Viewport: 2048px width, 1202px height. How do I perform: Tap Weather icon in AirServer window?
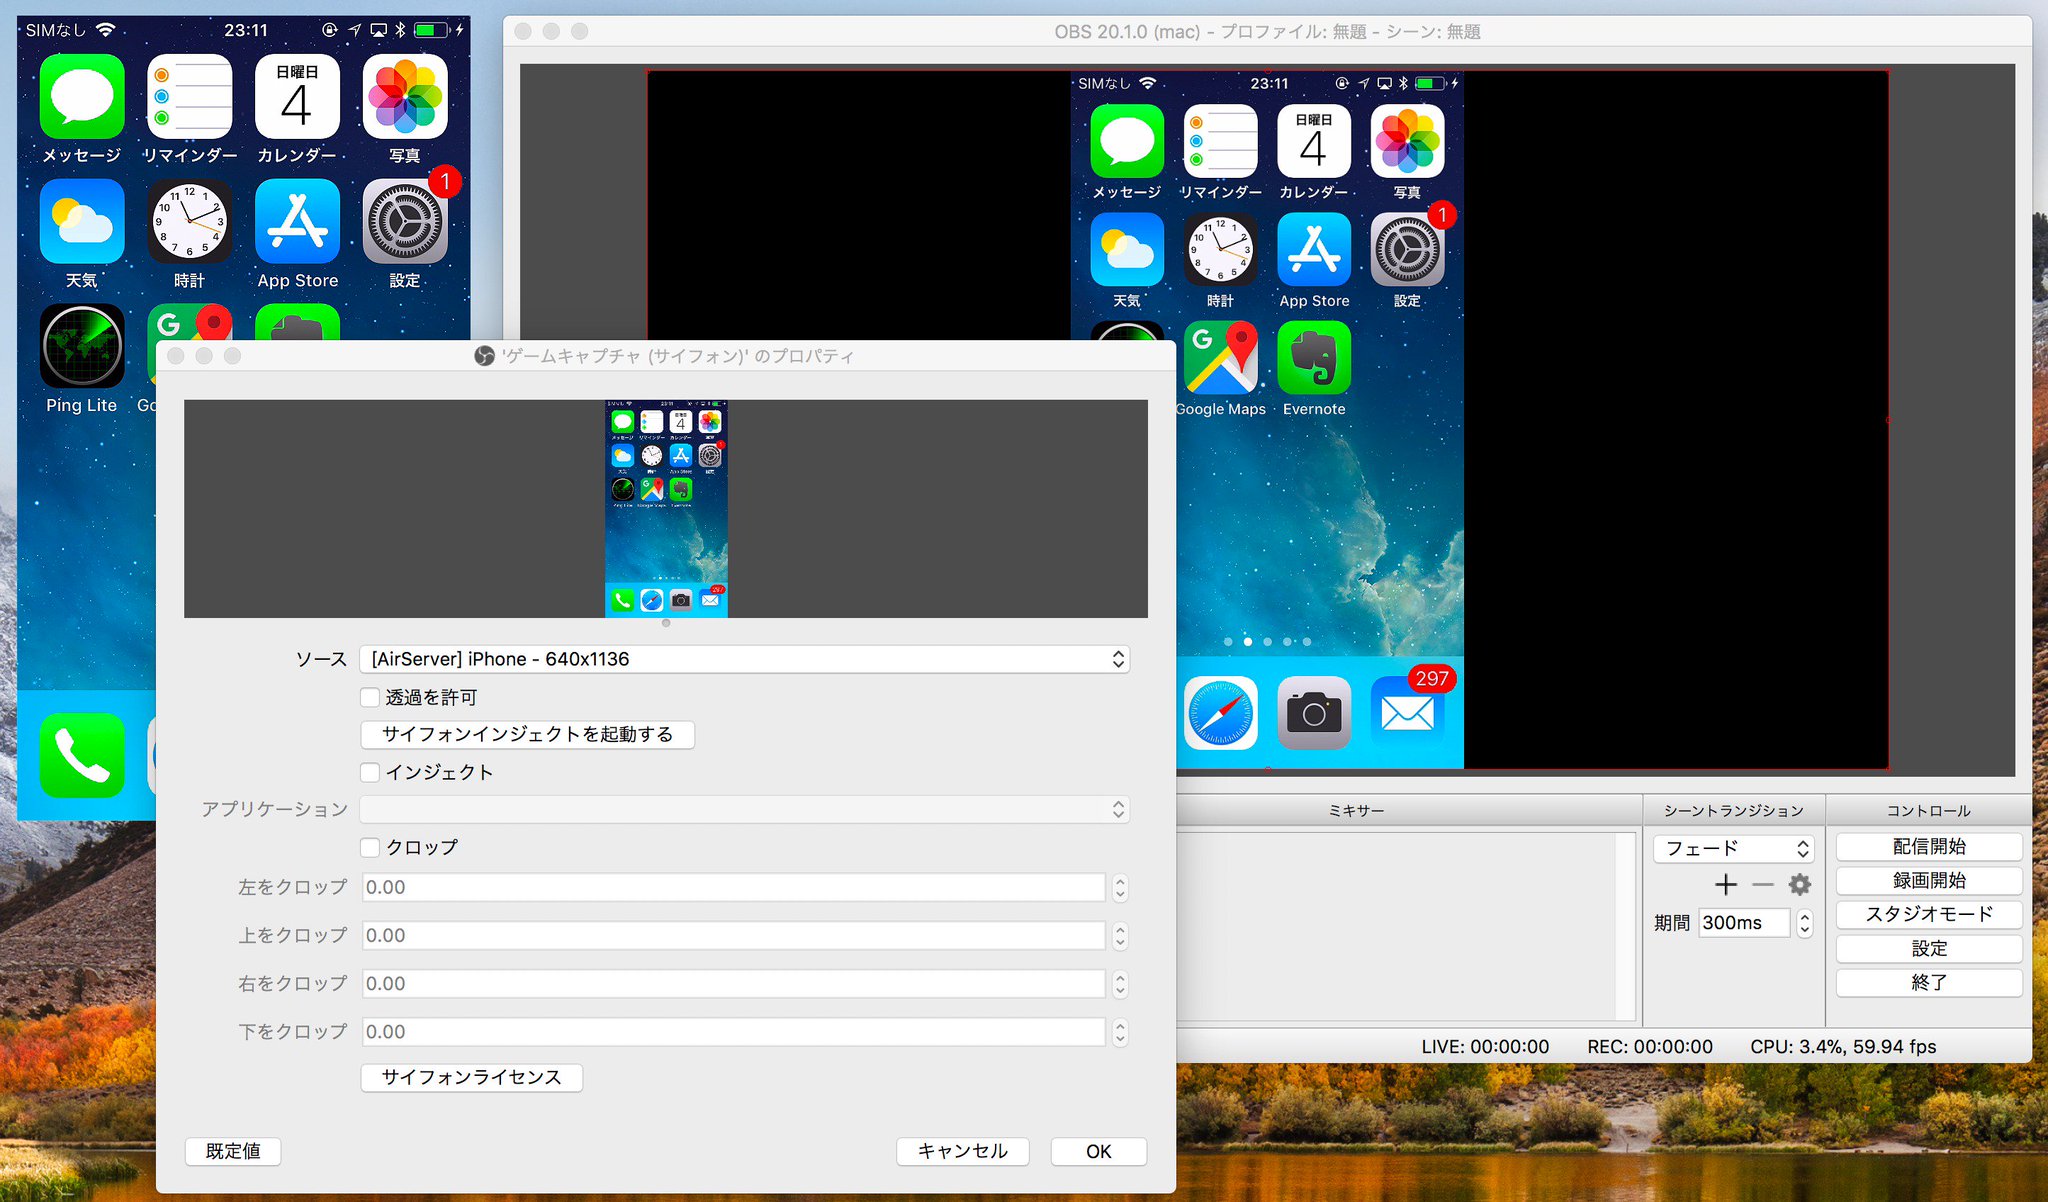pyautogui.click(x=82, y=221)
